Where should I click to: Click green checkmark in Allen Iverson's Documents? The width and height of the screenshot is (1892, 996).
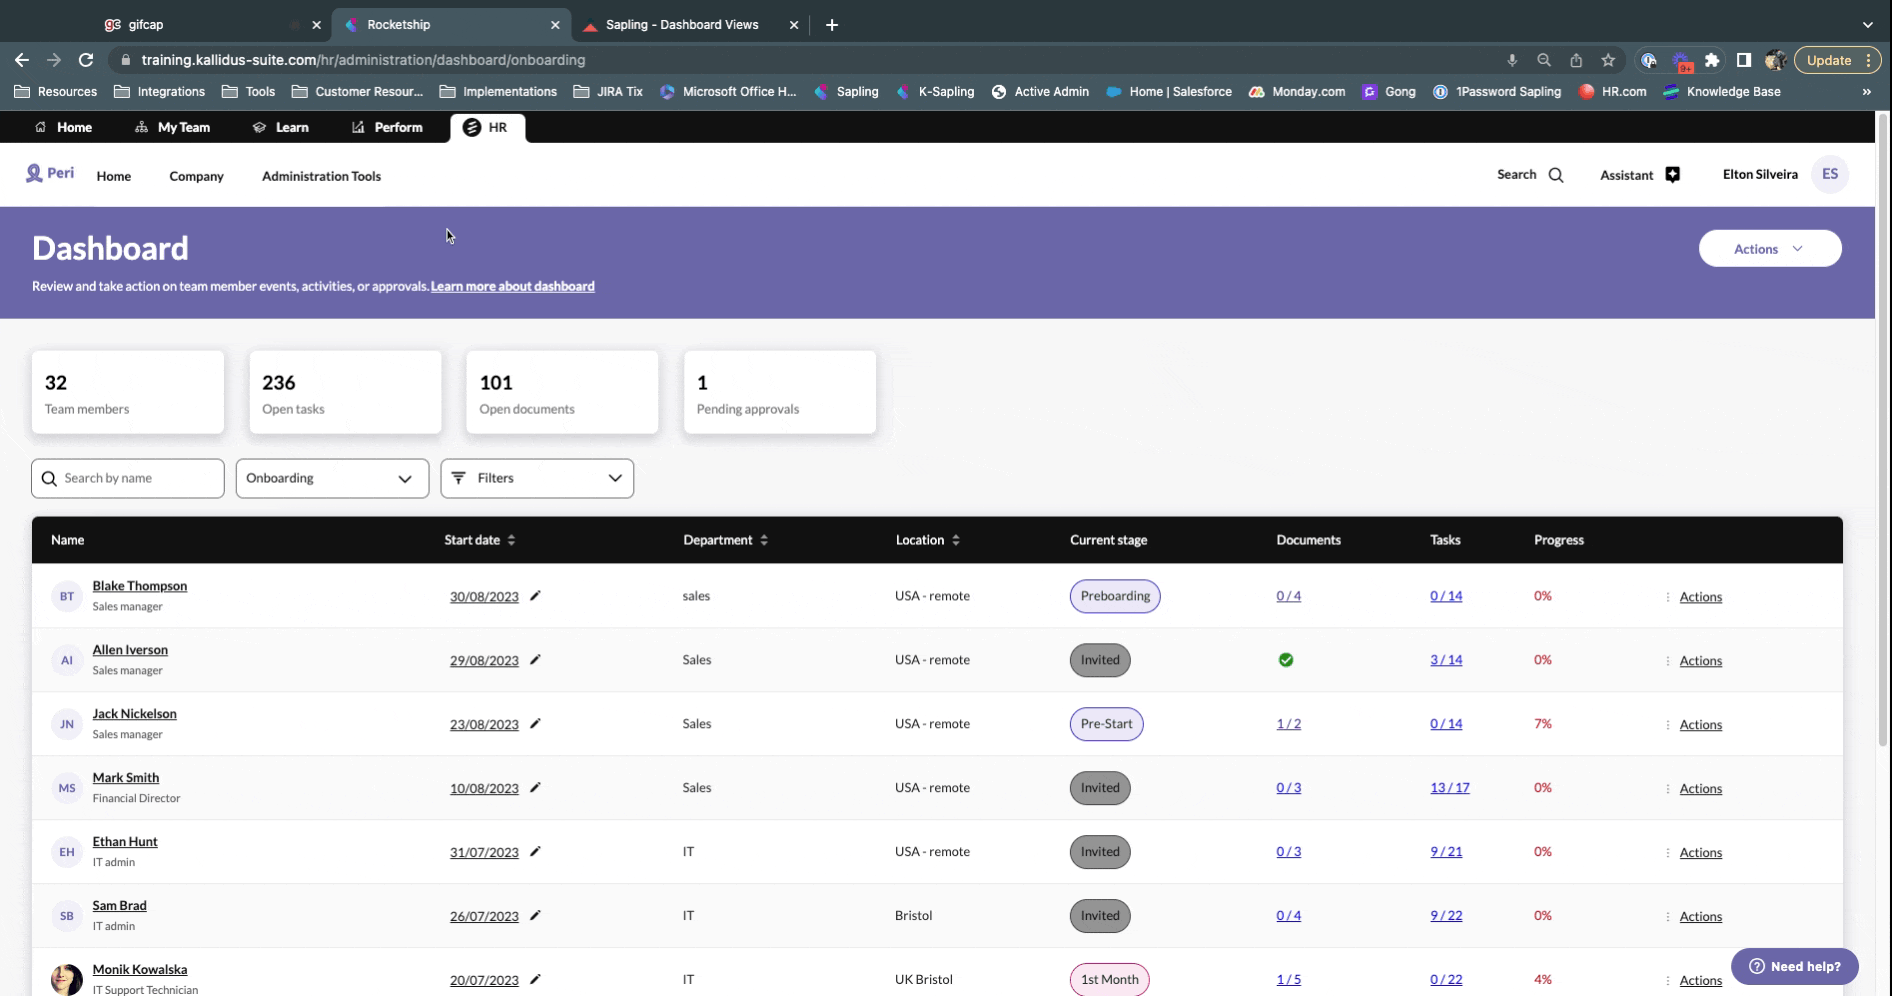(x=1286, y=660)
